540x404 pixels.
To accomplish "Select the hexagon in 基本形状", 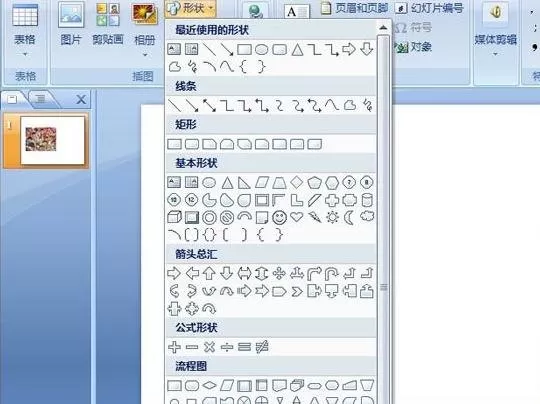I will (x=332, y=183).
